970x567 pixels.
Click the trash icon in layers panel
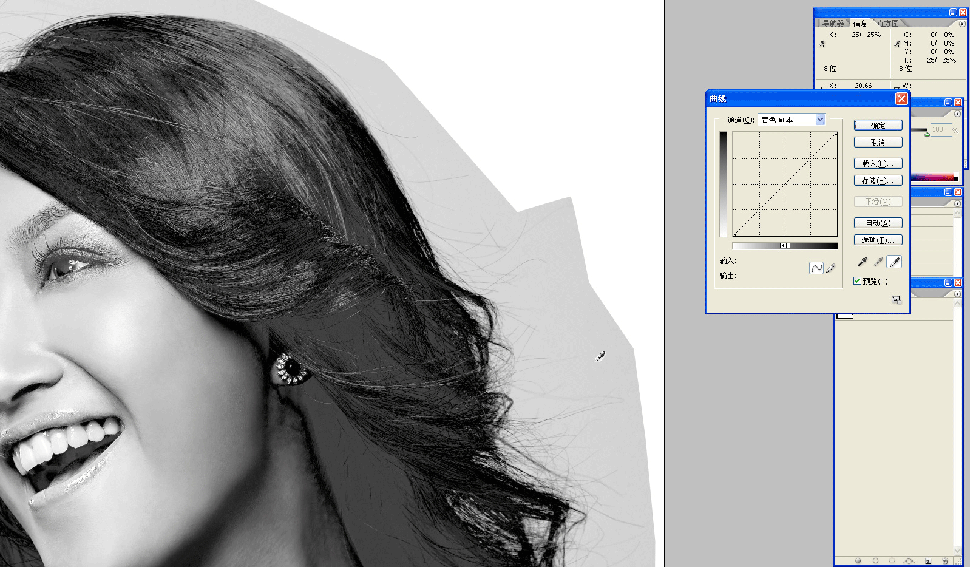tap(946, 561)
